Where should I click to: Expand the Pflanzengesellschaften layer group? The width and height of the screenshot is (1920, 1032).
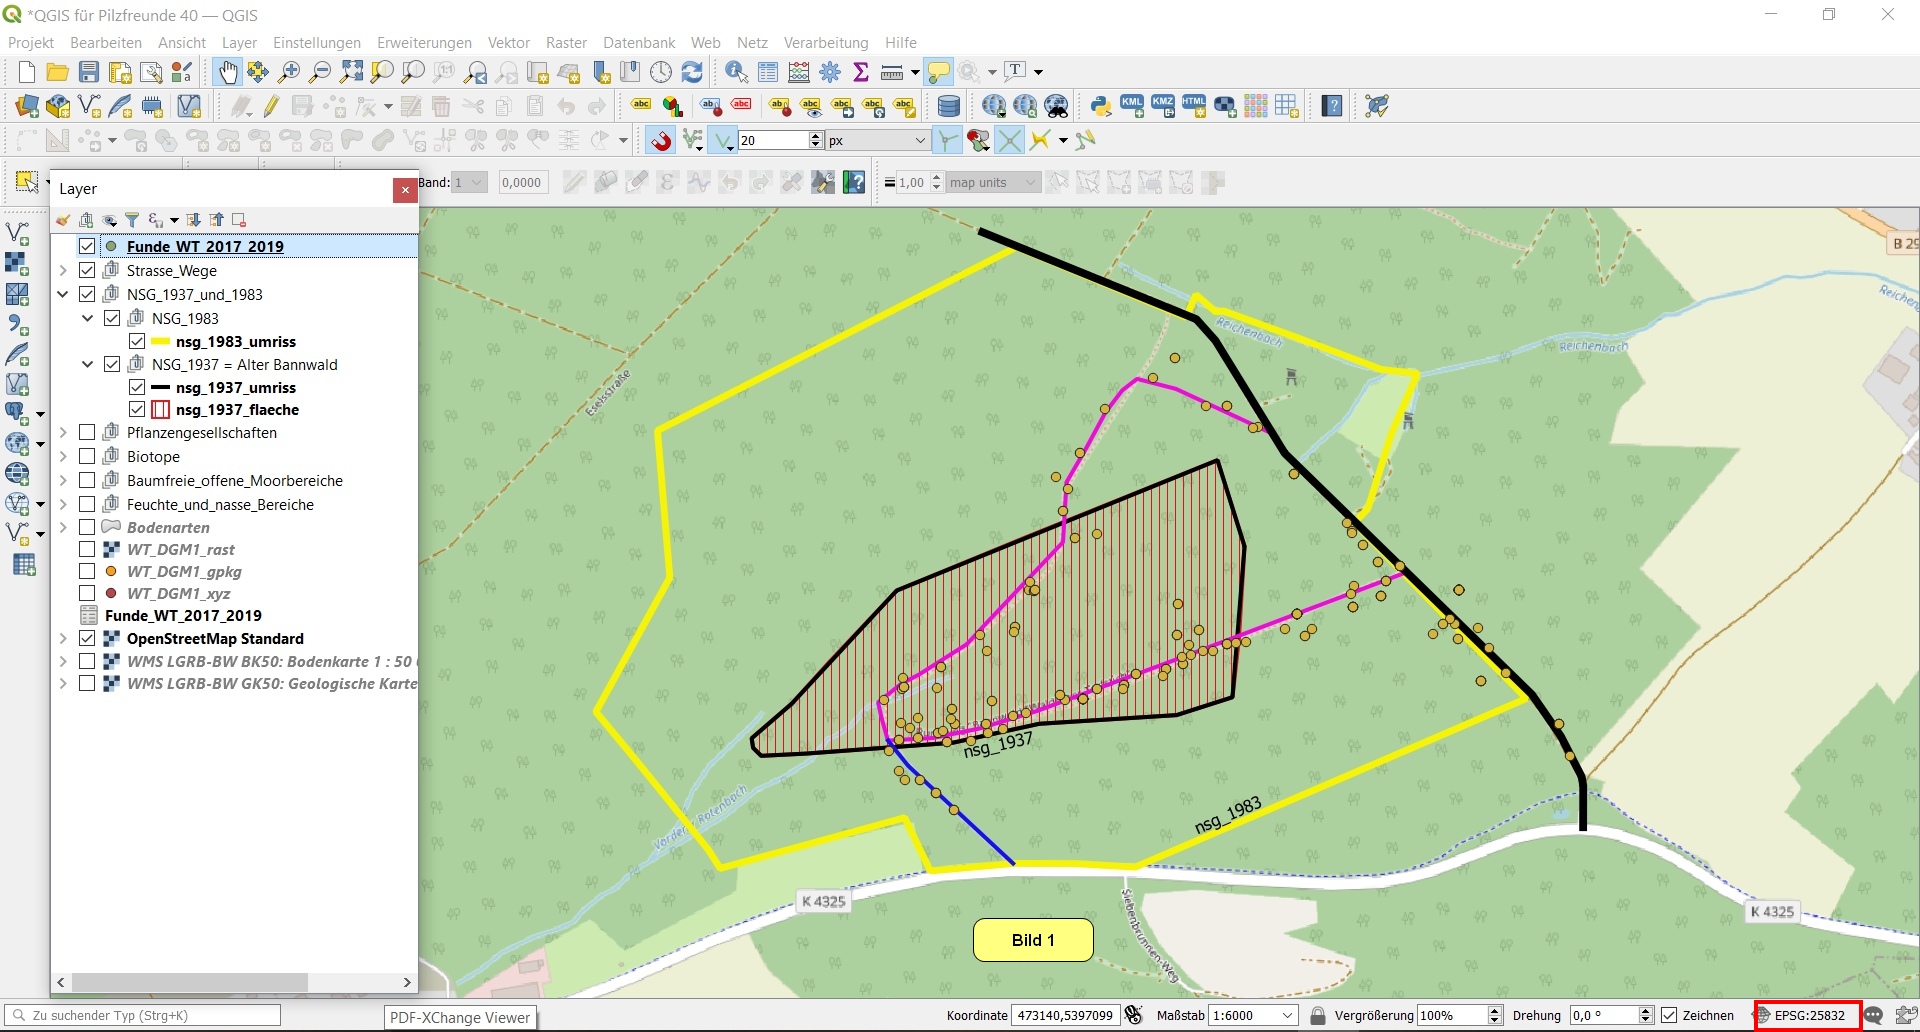[63, 433]
